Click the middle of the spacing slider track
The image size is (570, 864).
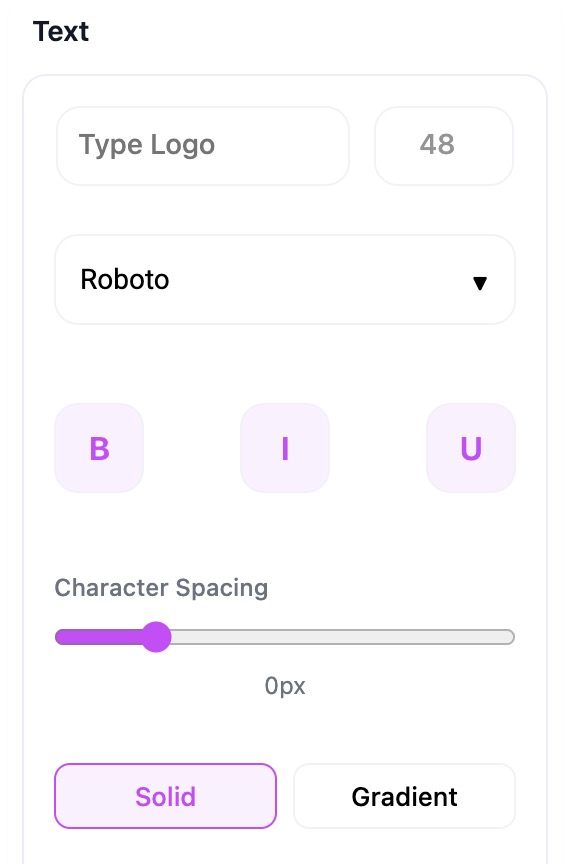[x=285, y=637]
